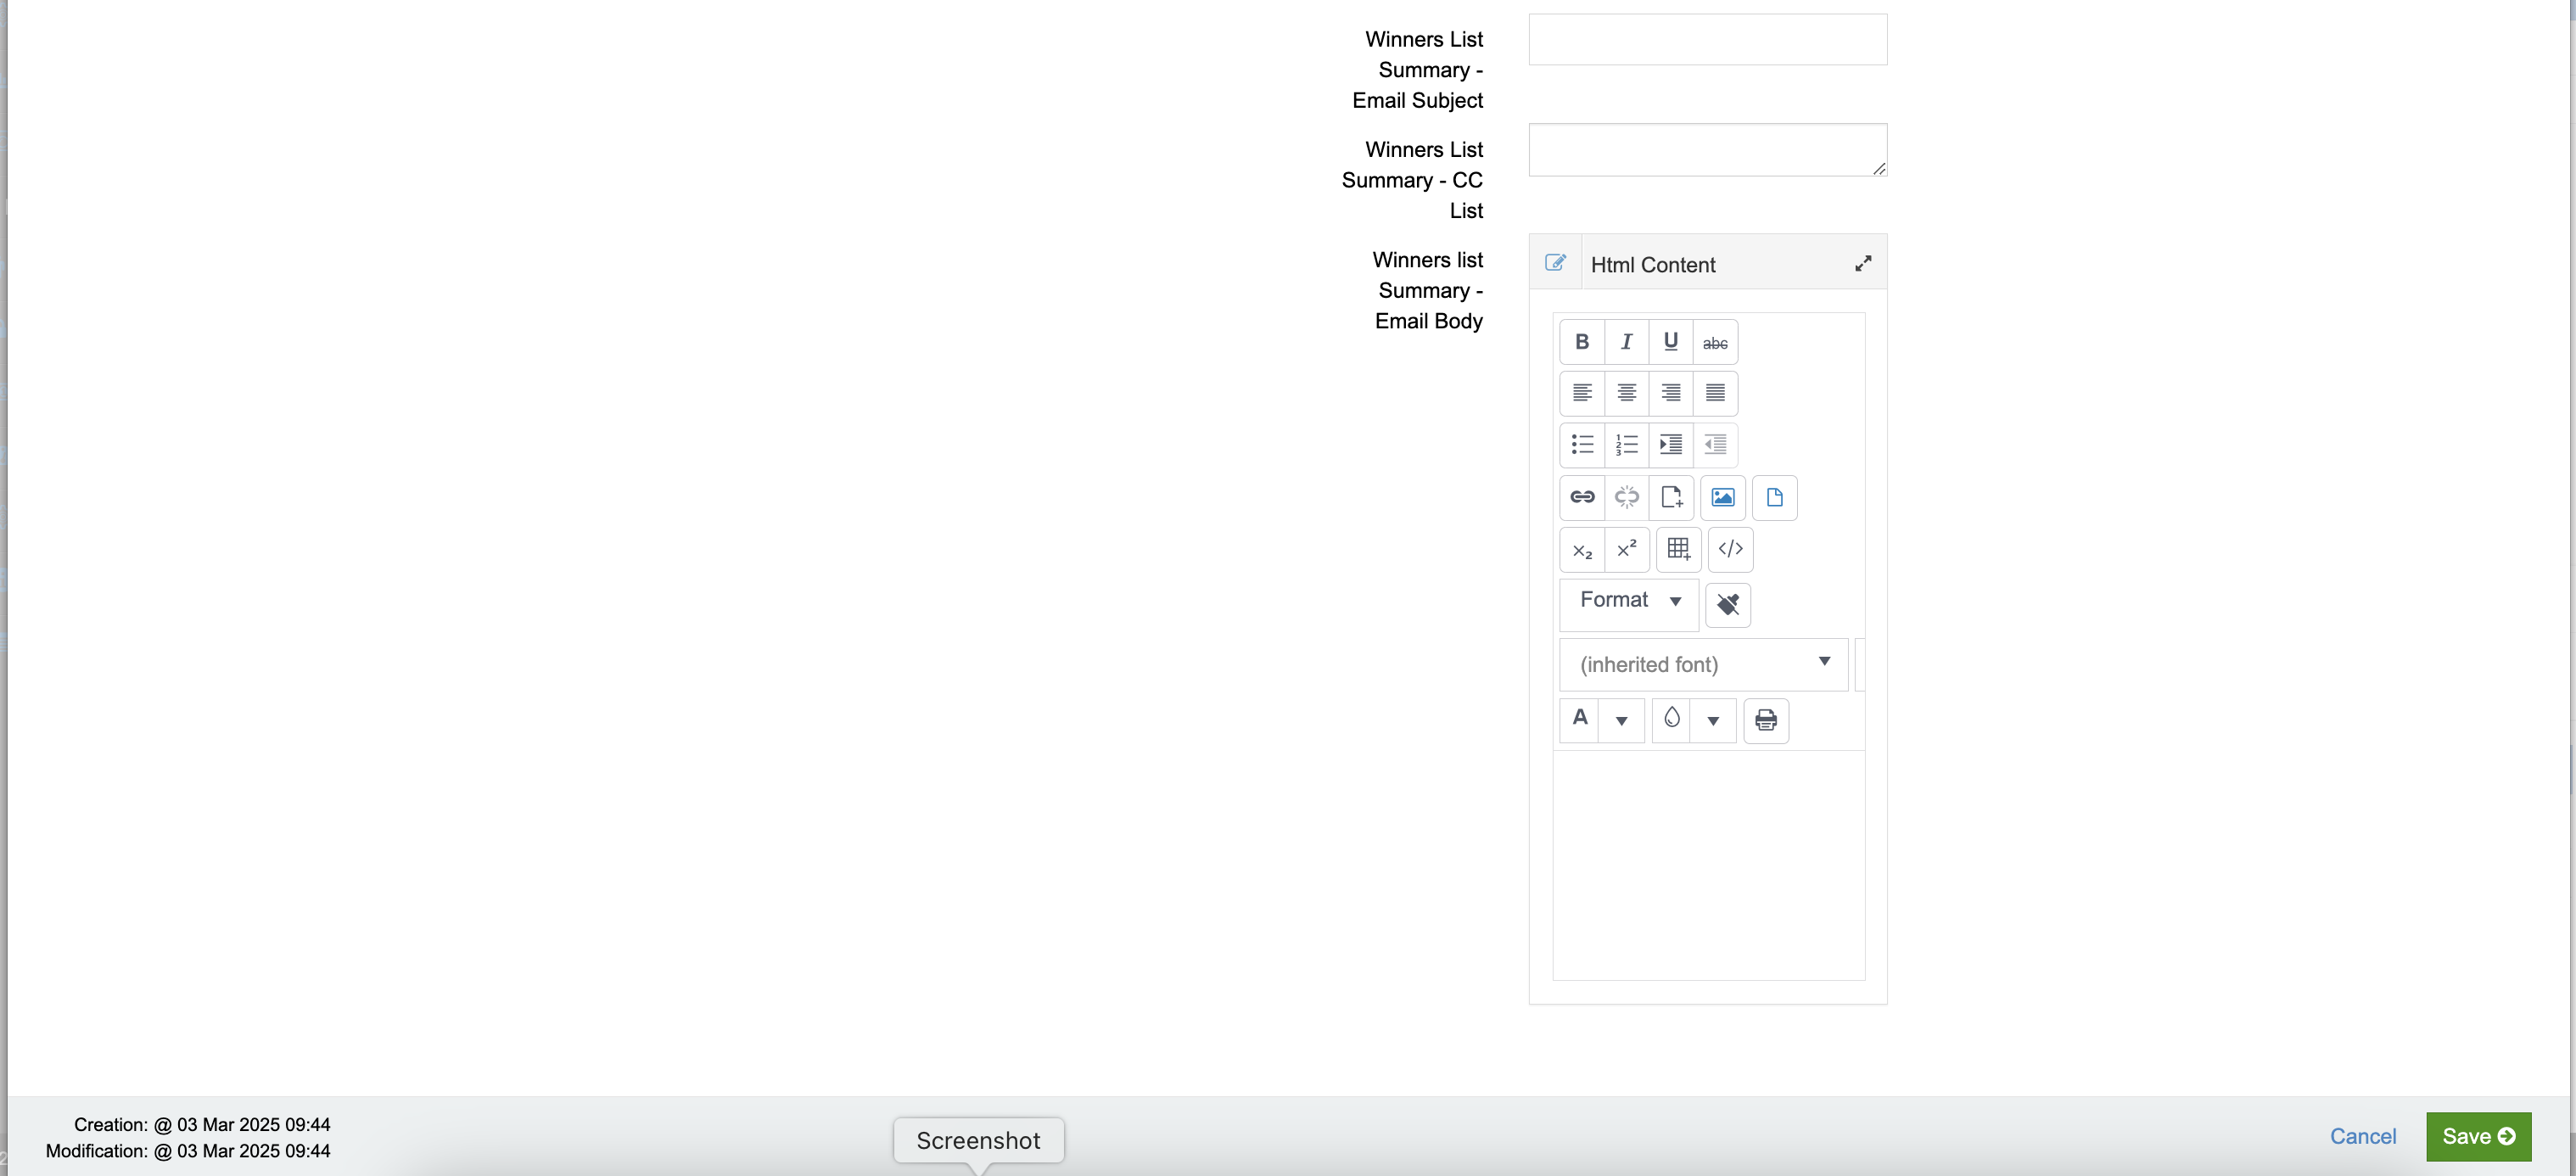Insert an image into content
This screenshot has width=2576, height=1176.
[1722, 497]
